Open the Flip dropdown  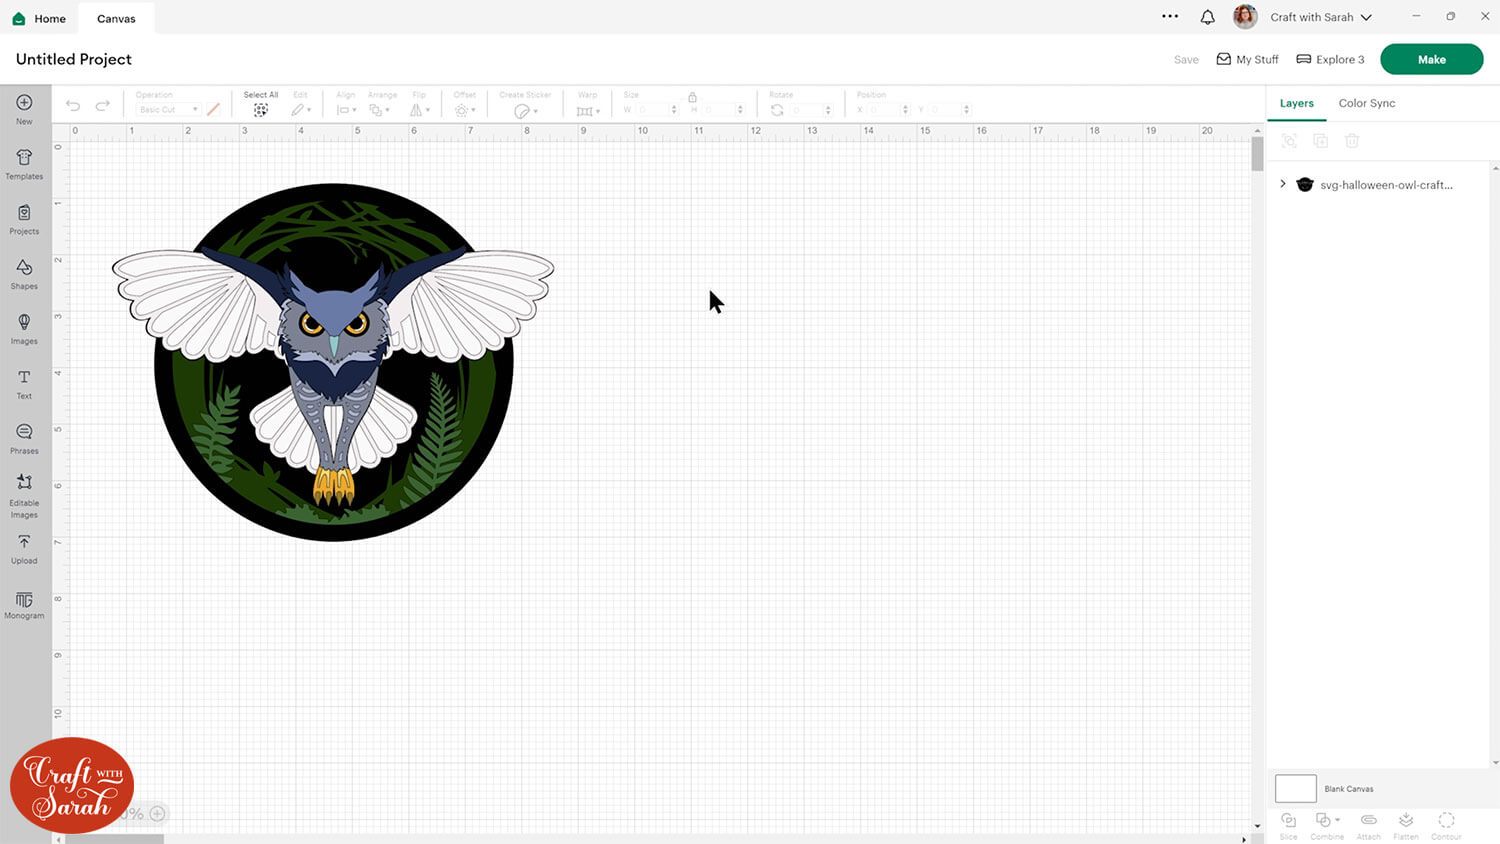click(420, 110)
